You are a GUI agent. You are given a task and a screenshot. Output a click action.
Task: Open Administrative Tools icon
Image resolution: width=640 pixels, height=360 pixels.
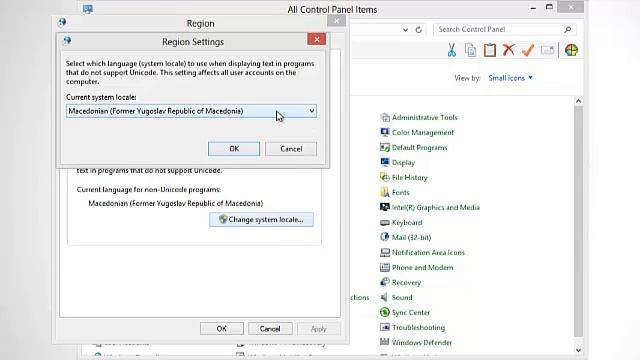coord(419,118)
